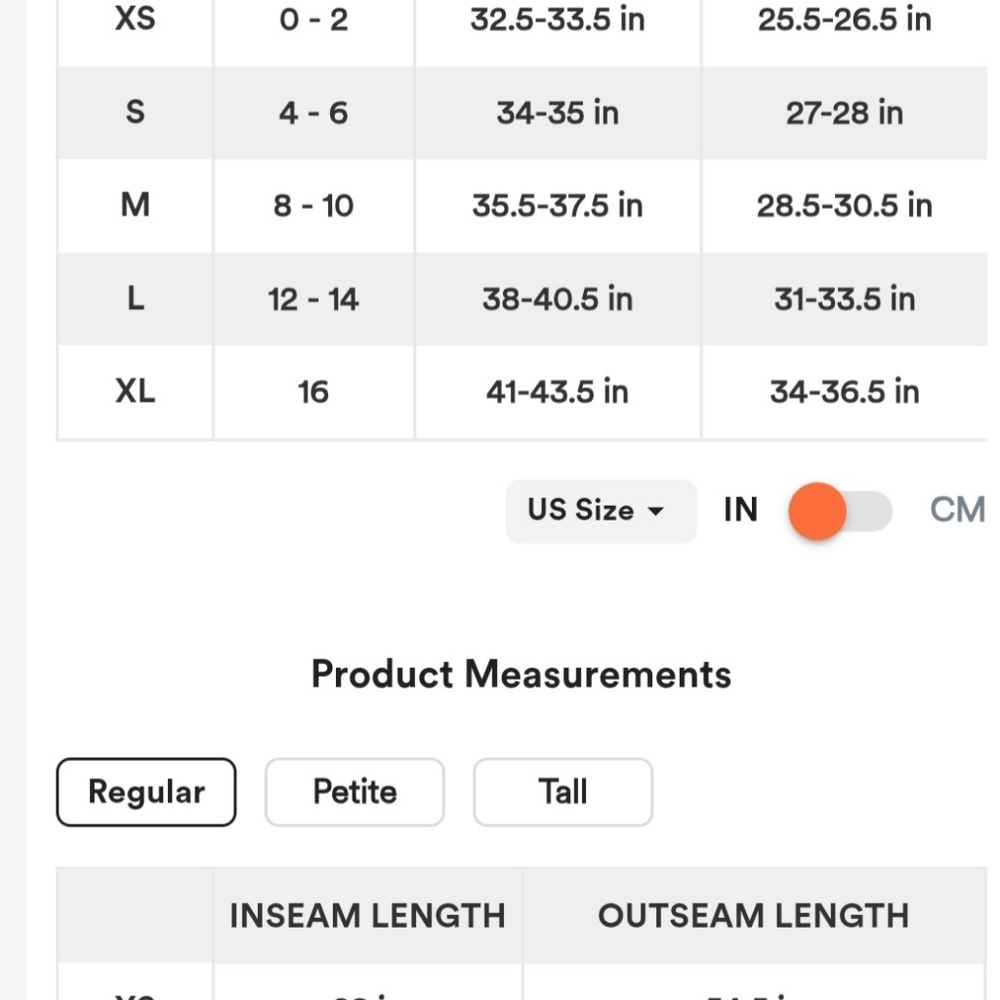The height and width of the screenshot is (1000, 1000).
Task: Click the US Size dropdown arrow
Action: [656, 511]
